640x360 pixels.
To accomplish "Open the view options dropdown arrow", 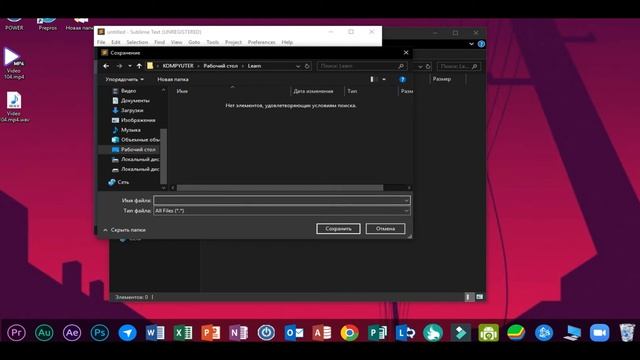I will (384, 79).
